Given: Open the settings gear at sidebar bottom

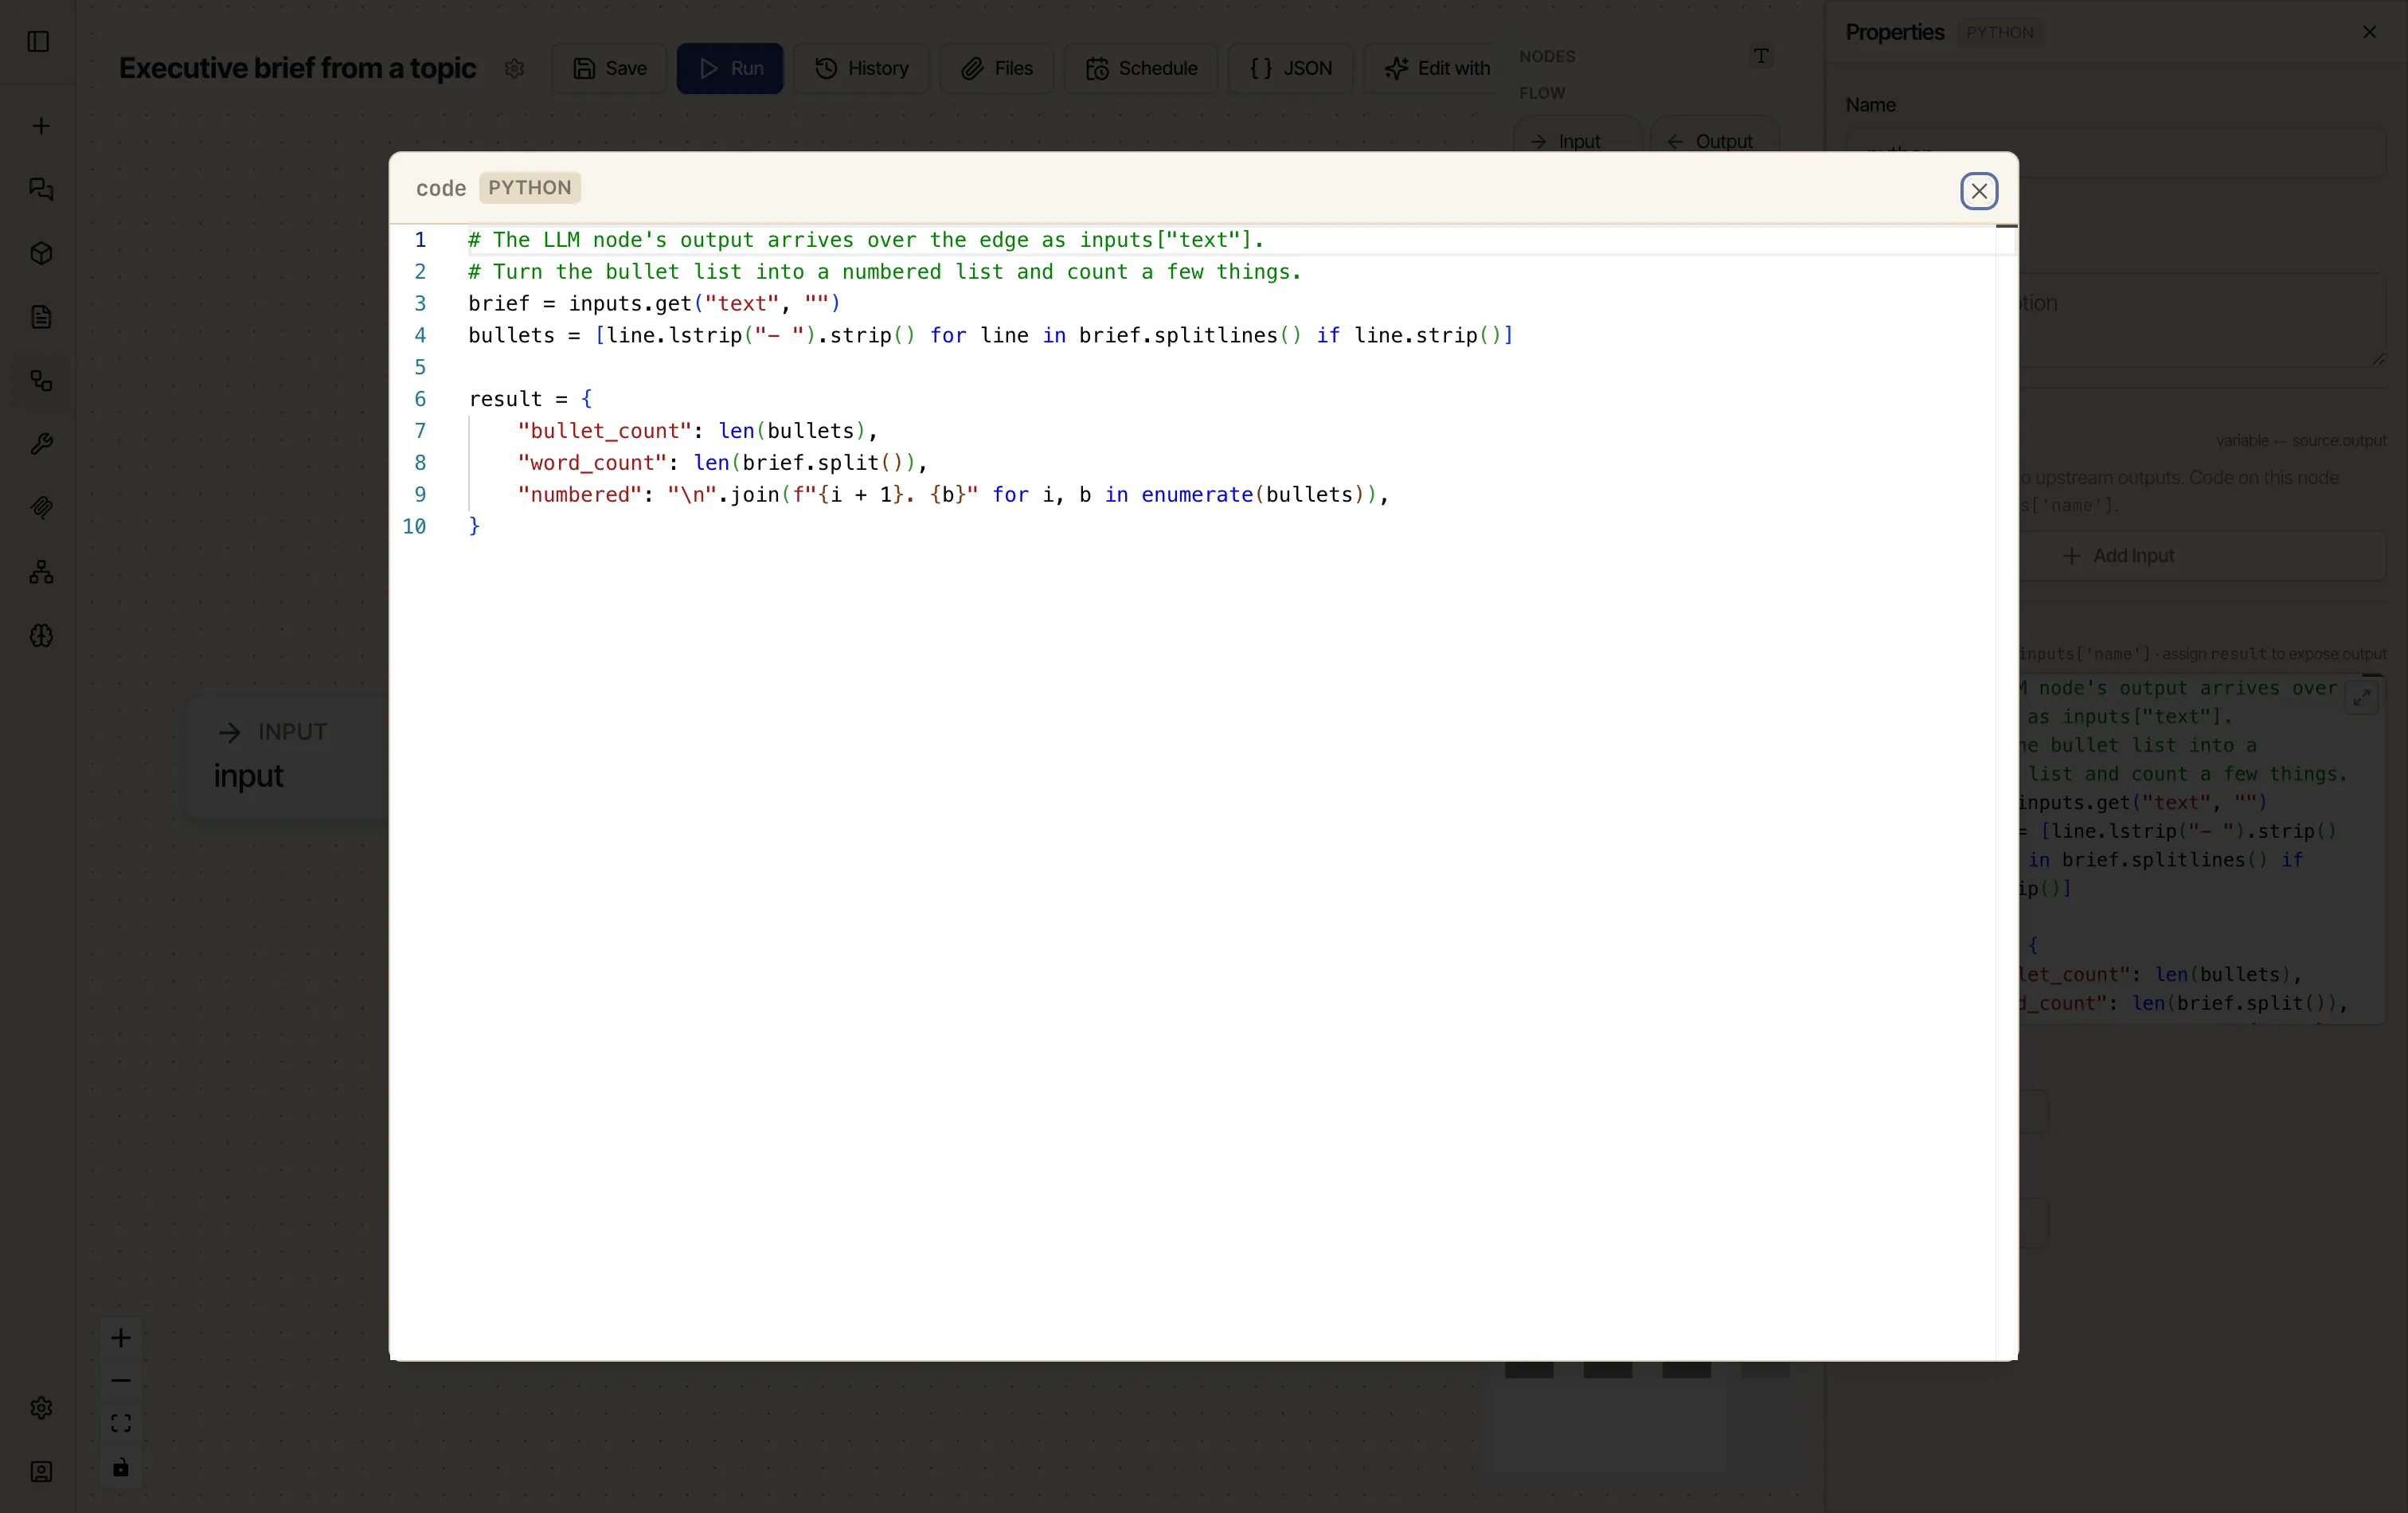Looking at the screenshot, I should pos(41,1408).
